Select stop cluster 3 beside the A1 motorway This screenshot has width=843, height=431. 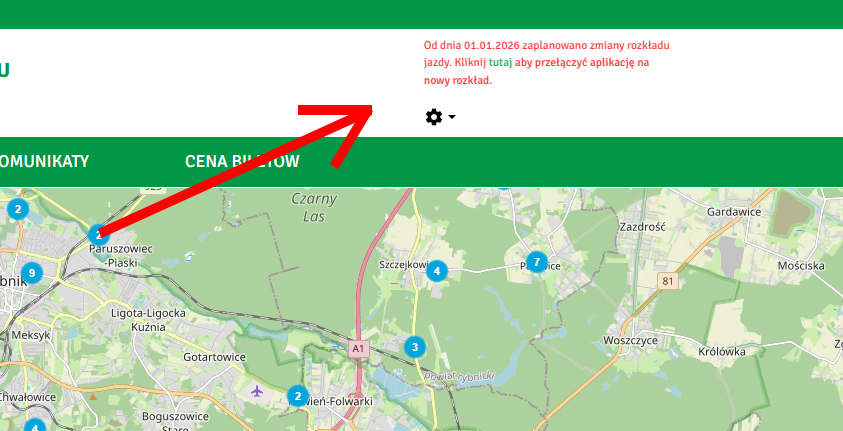(x=415, y=347)
